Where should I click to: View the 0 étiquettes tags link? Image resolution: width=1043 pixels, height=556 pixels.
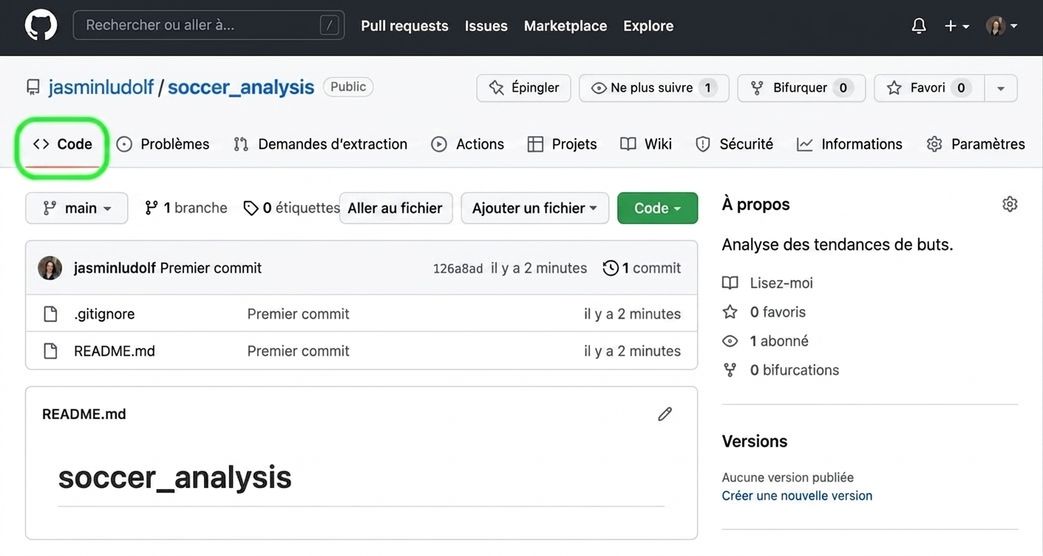pos(292,208)
